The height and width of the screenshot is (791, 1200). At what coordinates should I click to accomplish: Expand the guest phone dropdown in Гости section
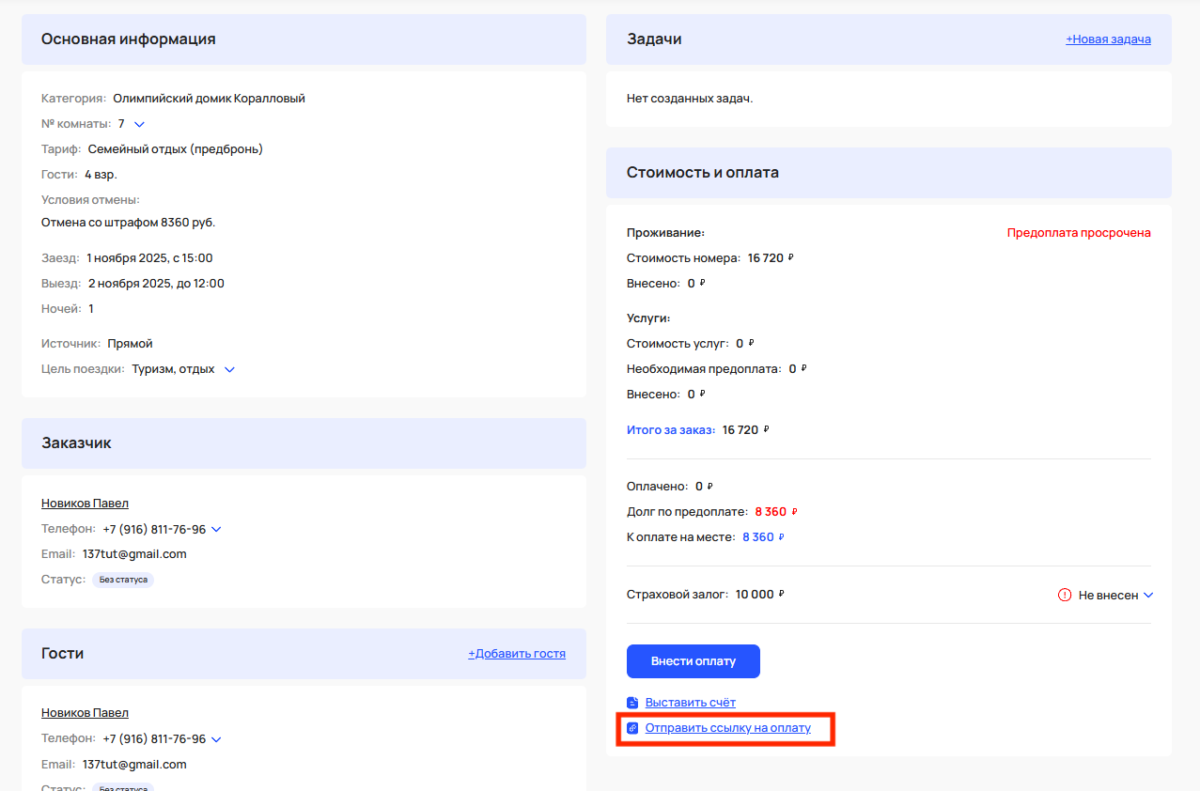217,738
